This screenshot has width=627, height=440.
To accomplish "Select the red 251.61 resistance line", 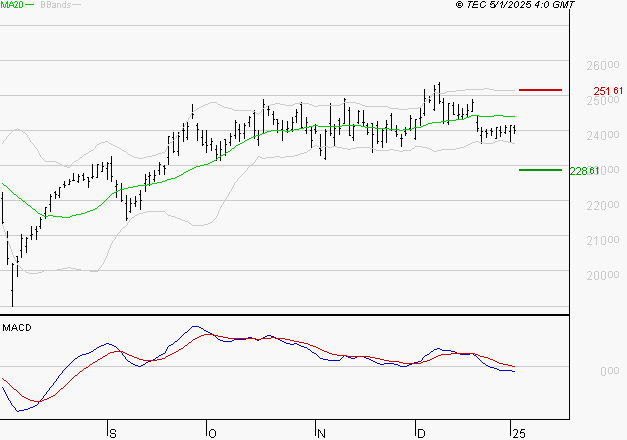I will click(x=540, y=90).
